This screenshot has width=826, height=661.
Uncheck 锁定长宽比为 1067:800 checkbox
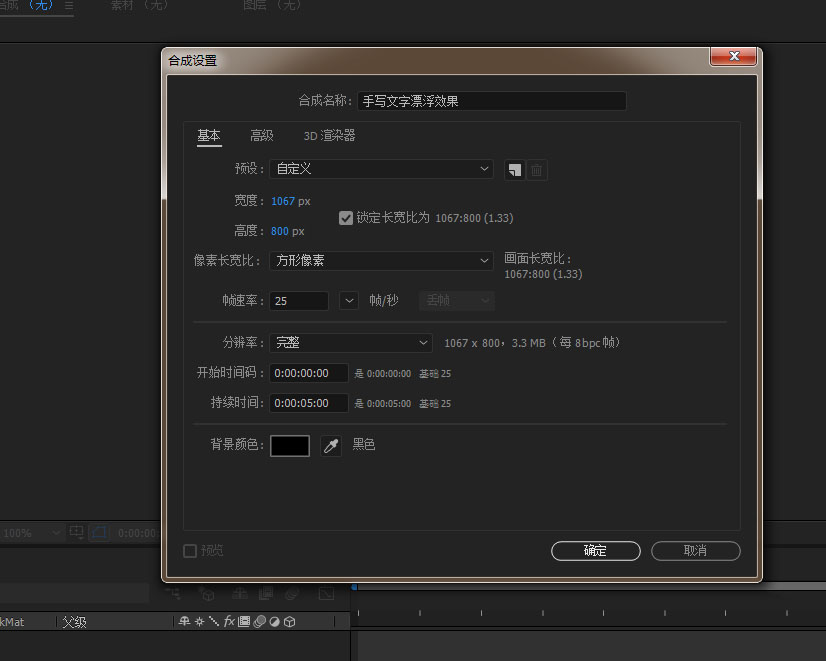[346, 218]
